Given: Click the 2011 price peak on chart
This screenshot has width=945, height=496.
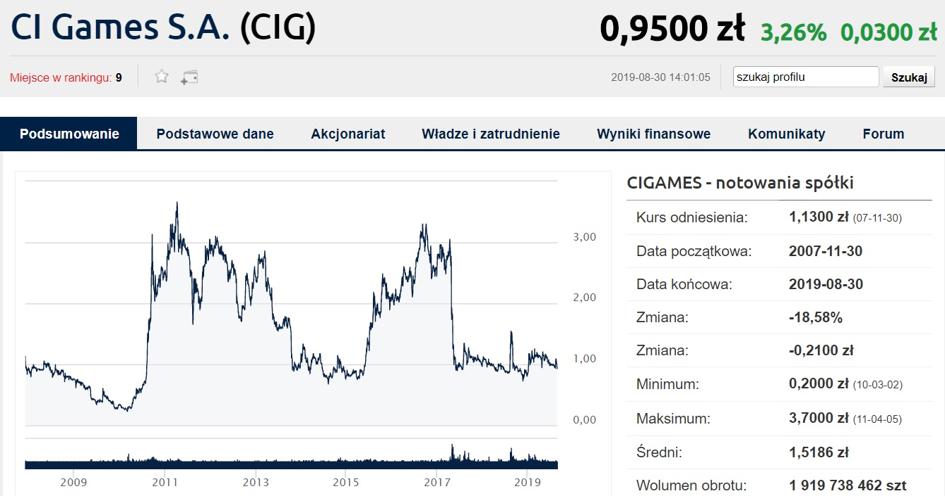Looking at the screenshot, I should click(x=176, y=204).
